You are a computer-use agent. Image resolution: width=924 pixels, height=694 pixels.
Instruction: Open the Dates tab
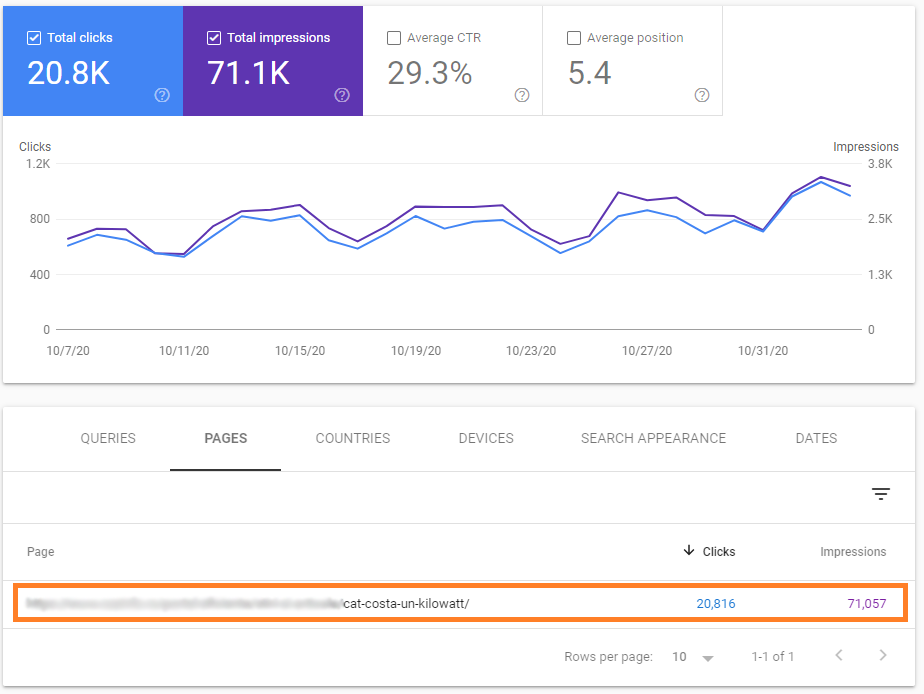pos(816,438)
